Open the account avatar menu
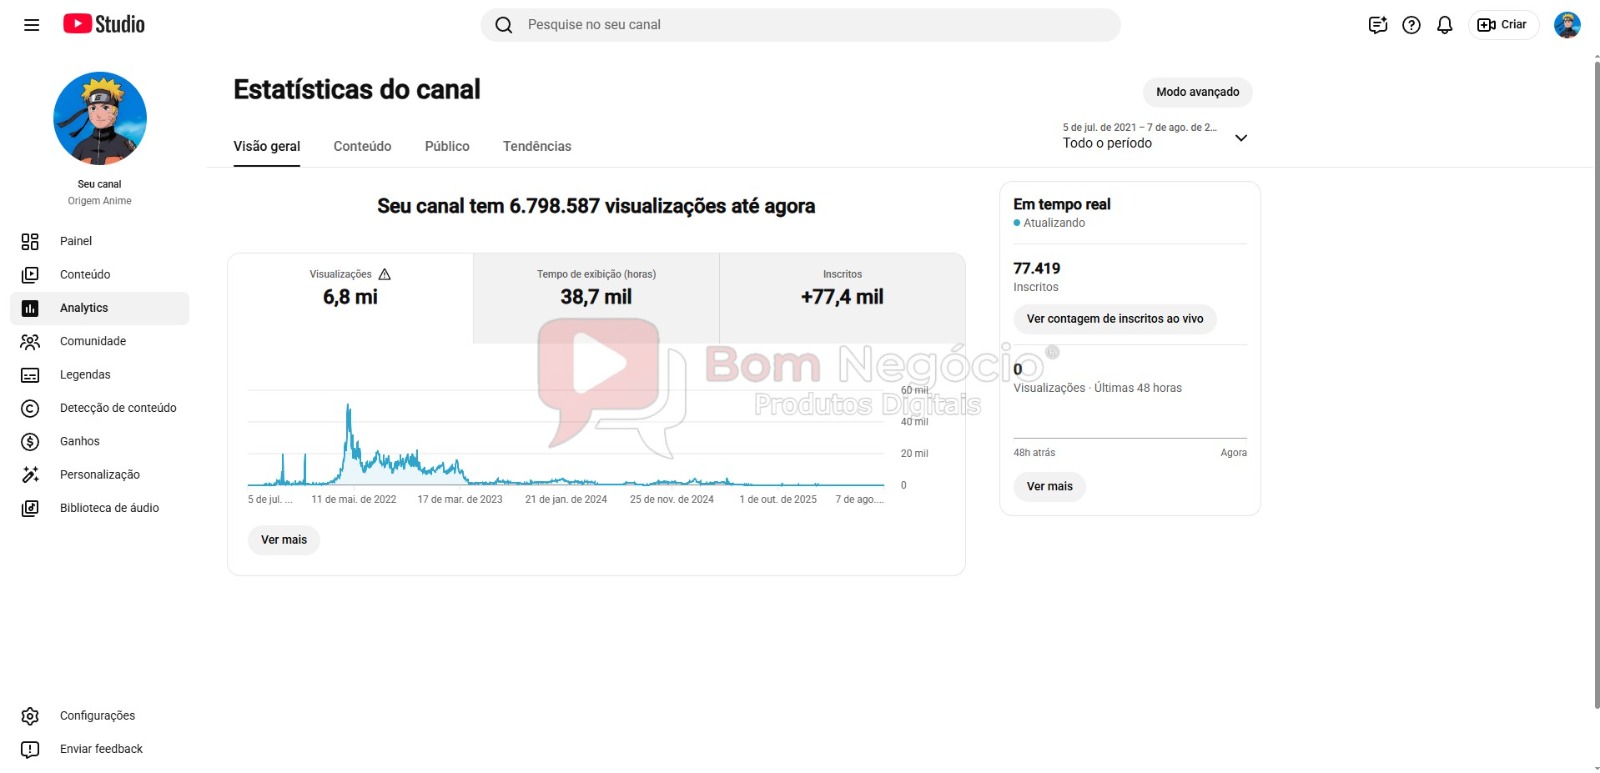The image size is (1600, 773). (x=1567, y=25)
